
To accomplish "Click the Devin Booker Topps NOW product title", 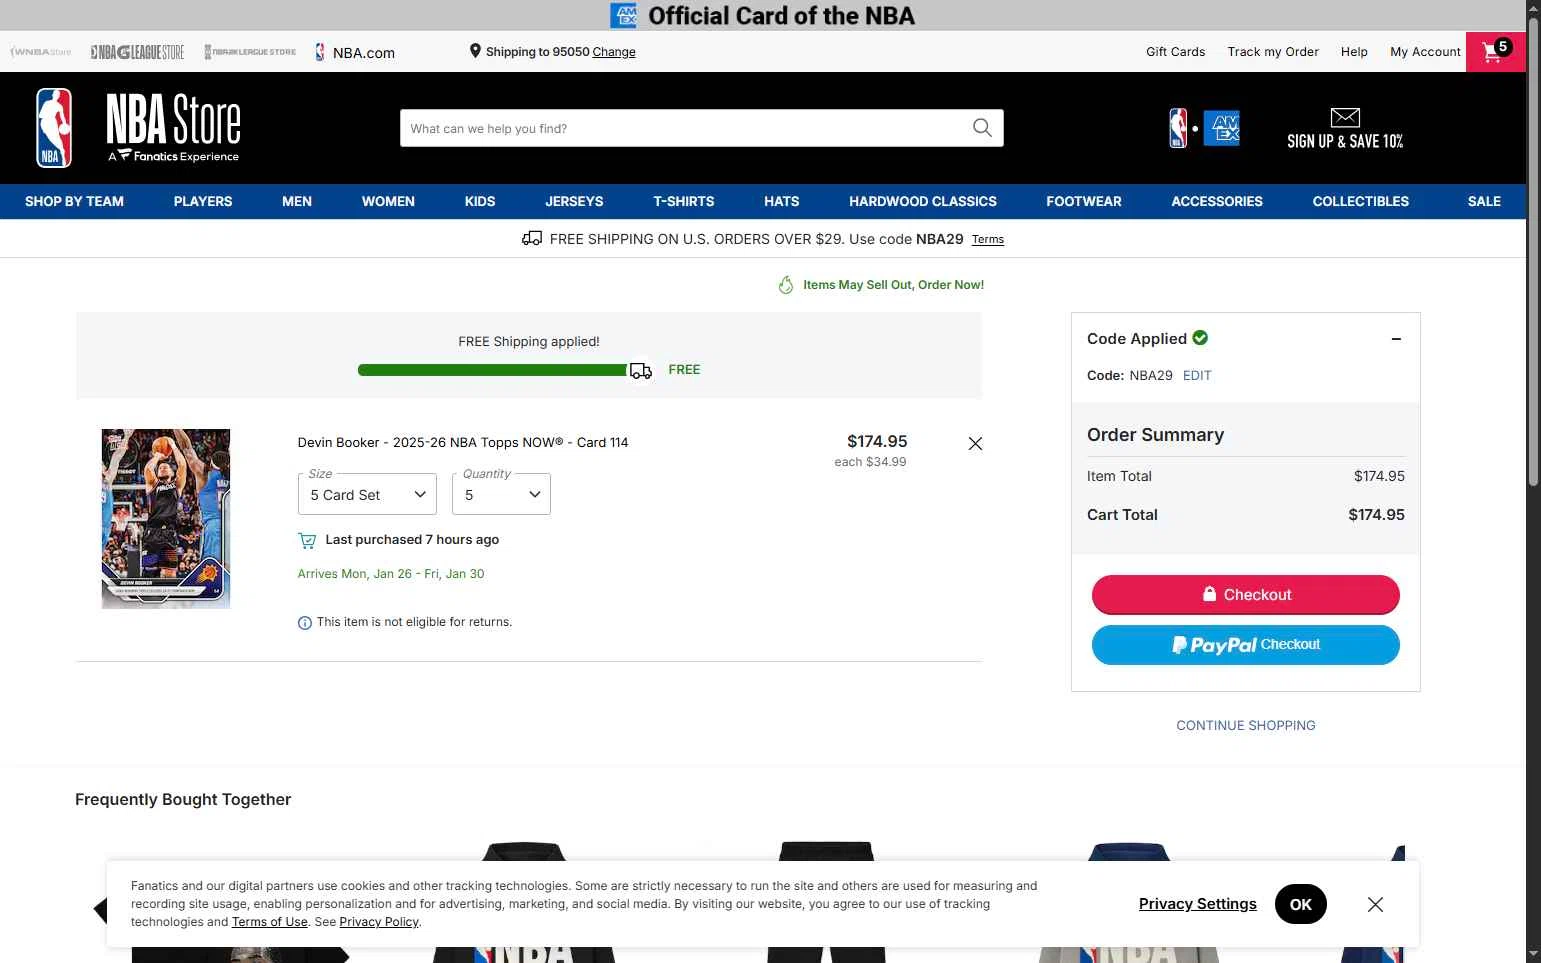I will coord(463,443).
